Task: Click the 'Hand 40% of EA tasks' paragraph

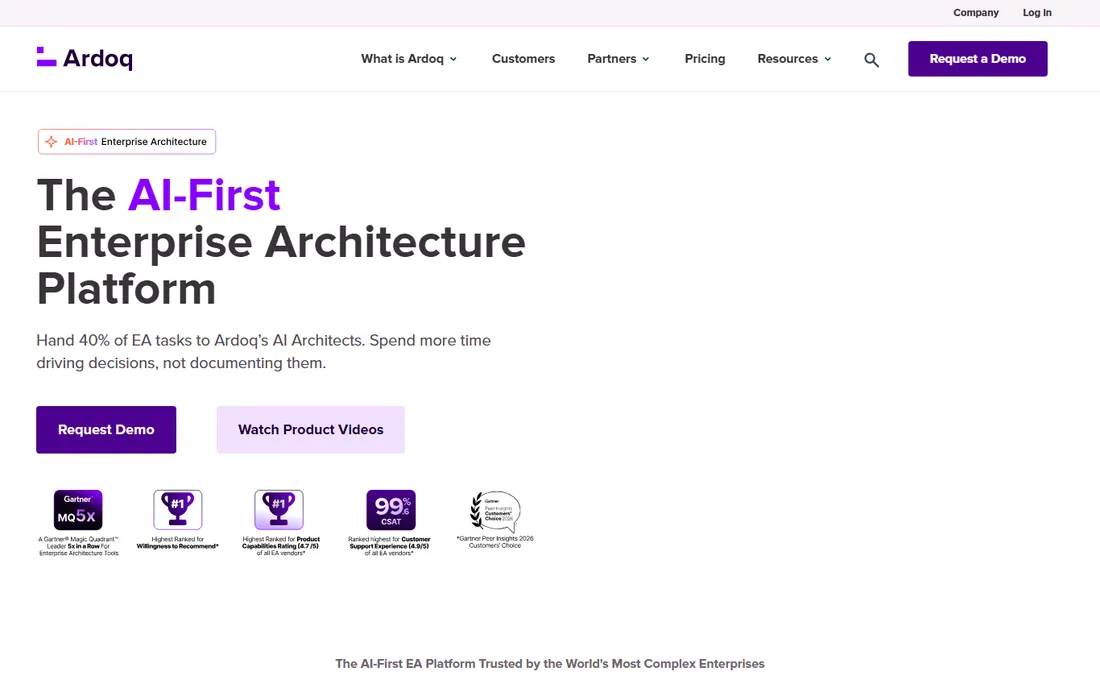Action: tap(264, 351)
